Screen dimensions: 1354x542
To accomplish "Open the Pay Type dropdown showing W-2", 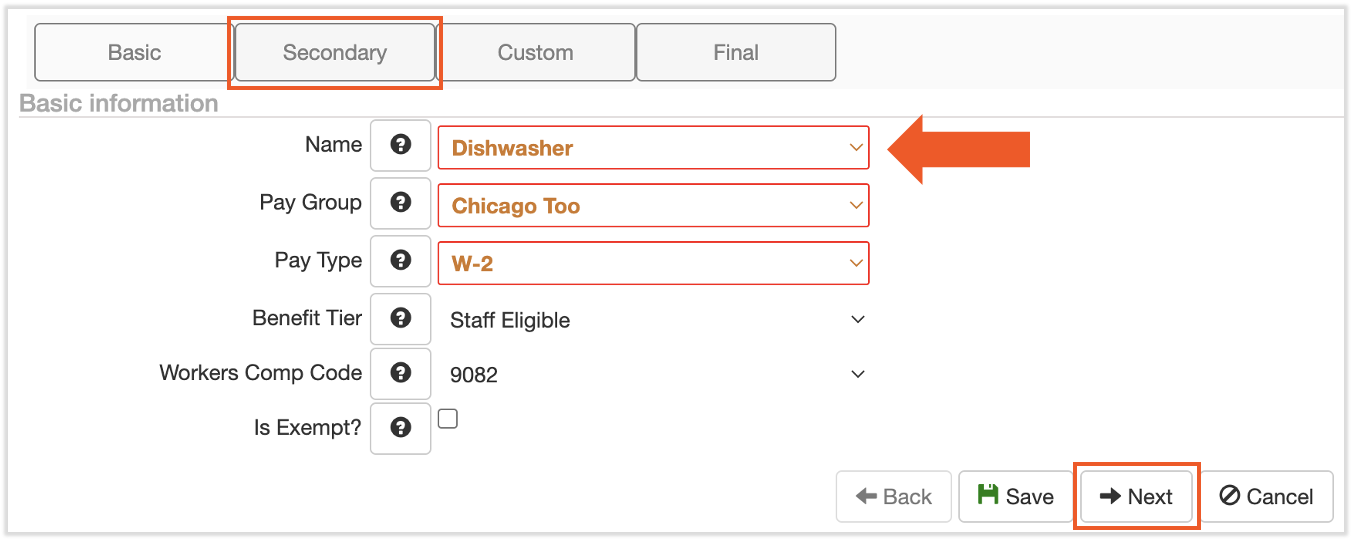I will (x=653, y=264).
